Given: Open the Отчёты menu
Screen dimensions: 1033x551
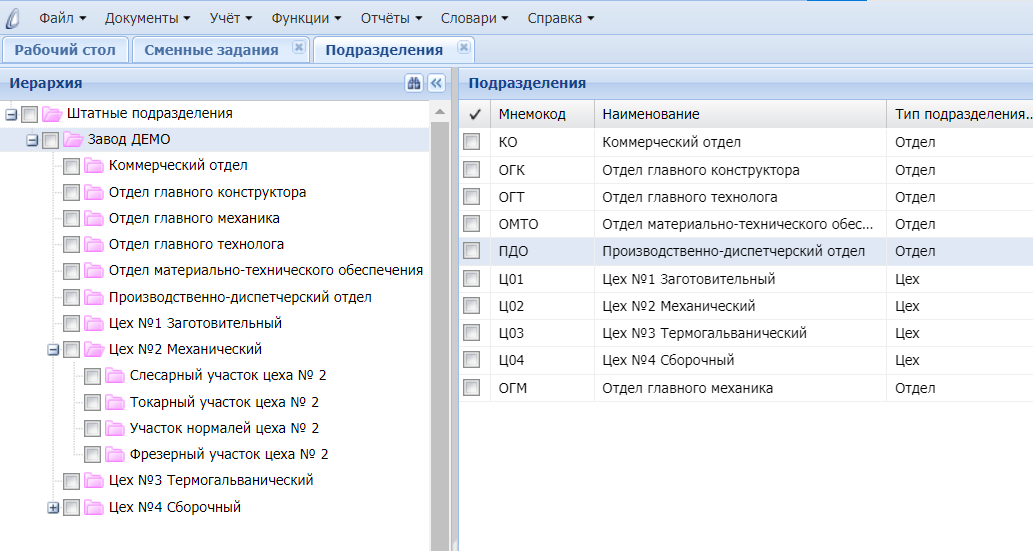Looking at the screenshot, I should point(389,18).
